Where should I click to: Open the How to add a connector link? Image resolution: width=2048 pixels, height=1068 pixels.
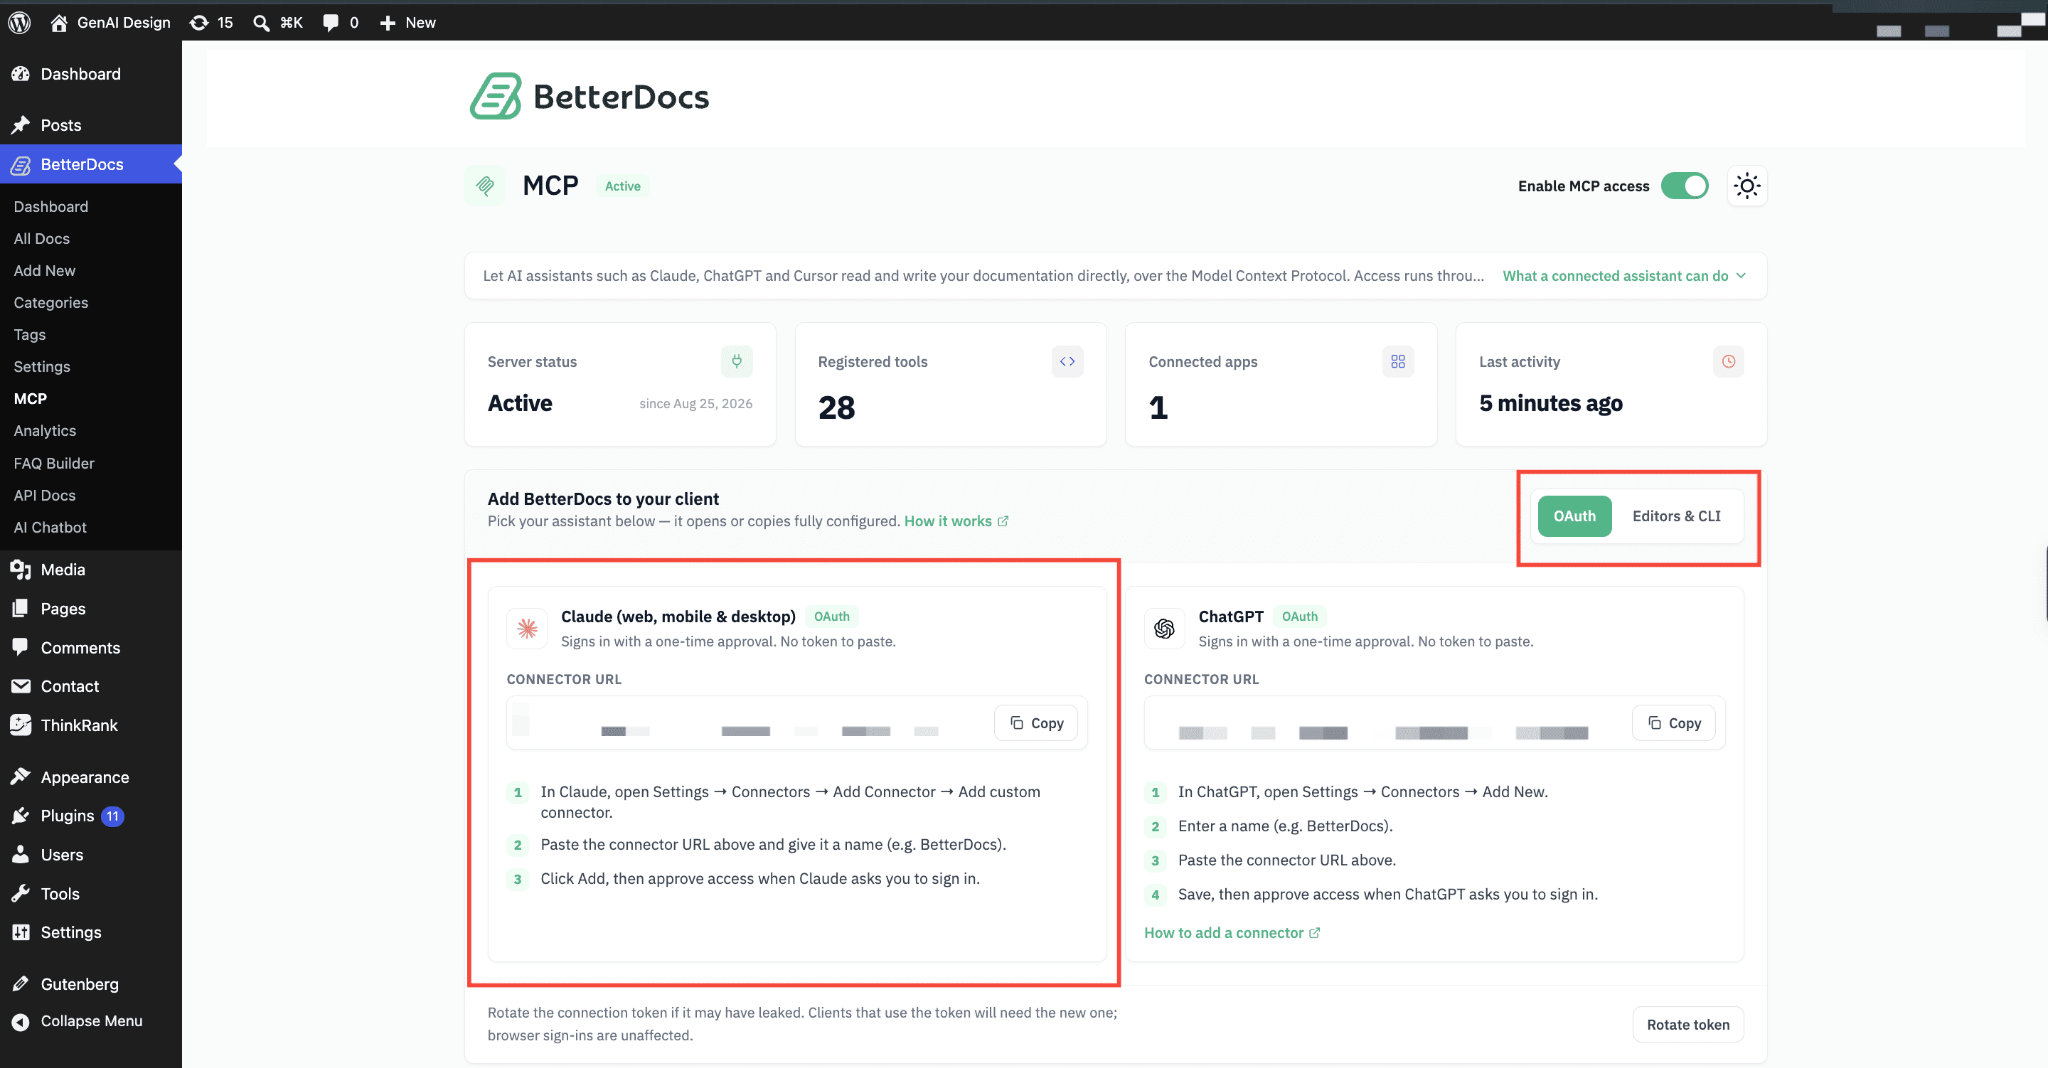click(x=1232, y=933)
